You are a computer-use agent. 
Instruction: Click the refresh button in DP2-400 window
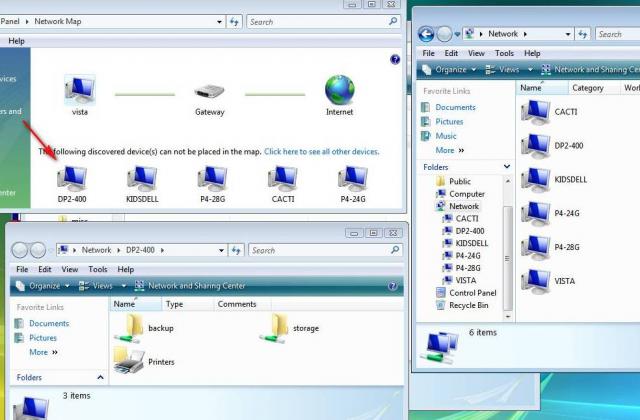click(236, 250)
